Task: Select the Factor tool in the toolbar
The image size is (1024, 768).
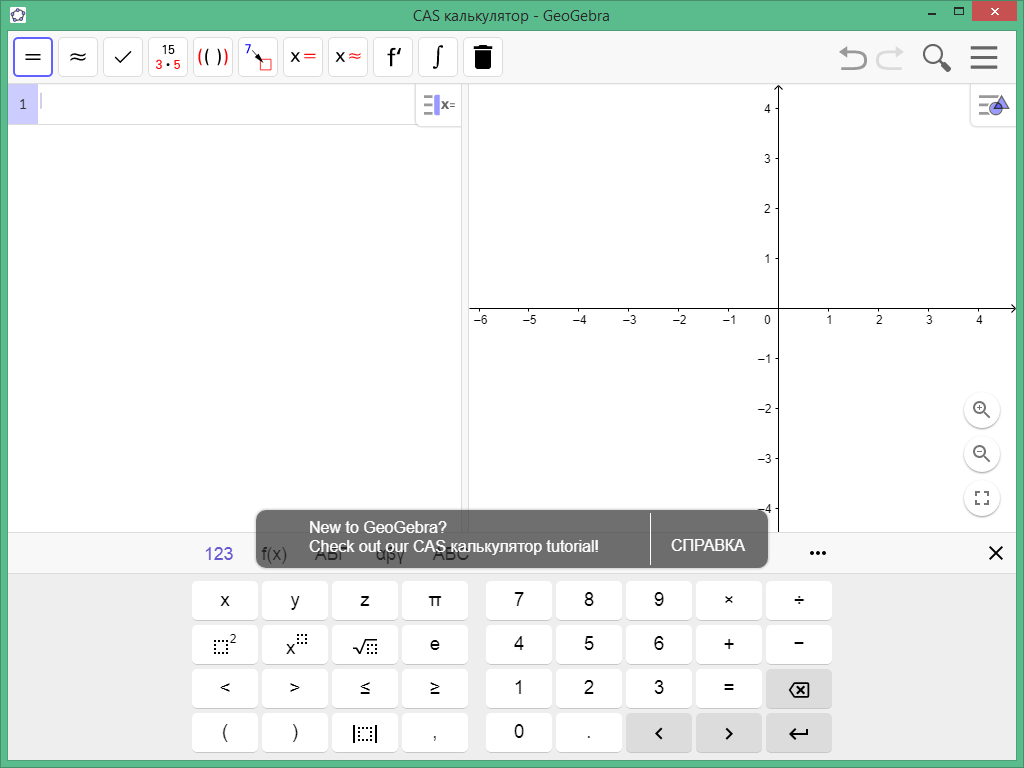Action: coord(167,57)
